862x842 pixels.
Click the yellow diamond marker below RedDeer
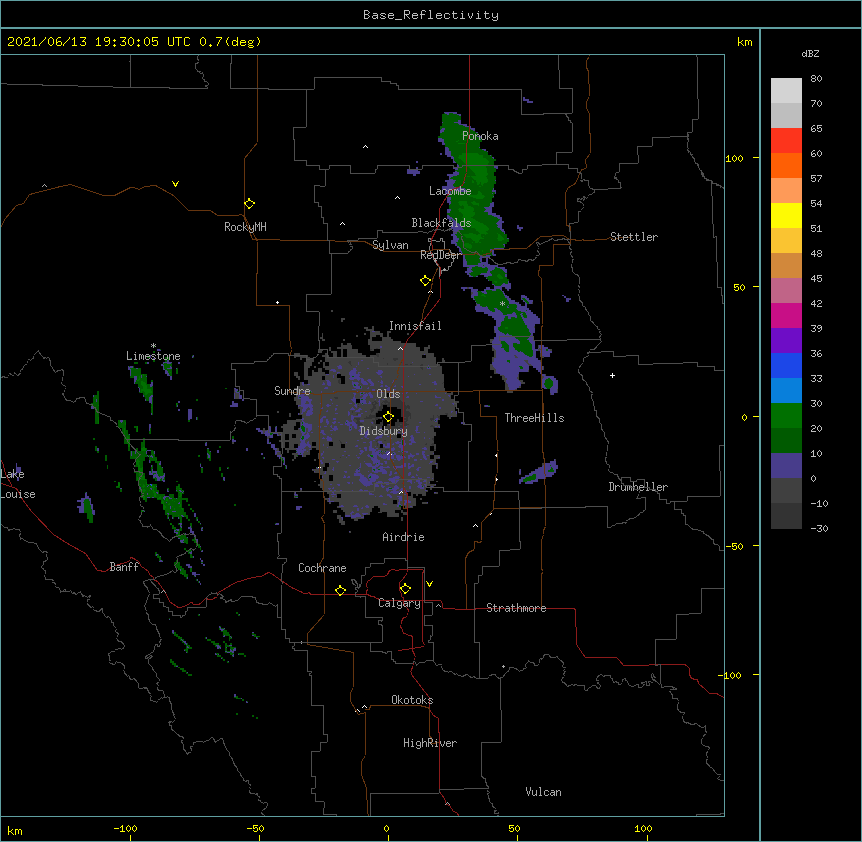(x=425, y=280)
